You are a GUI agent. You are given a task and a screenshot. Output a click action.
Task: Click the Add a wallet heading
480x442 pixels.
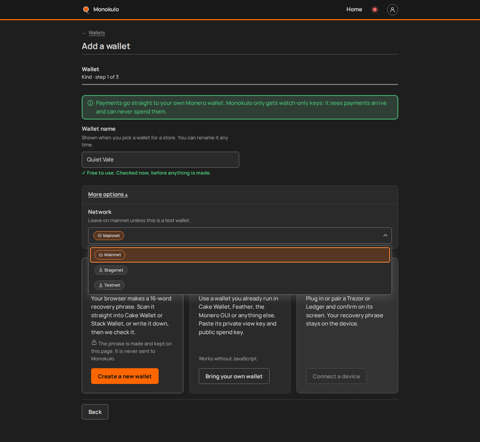[106, 46]
